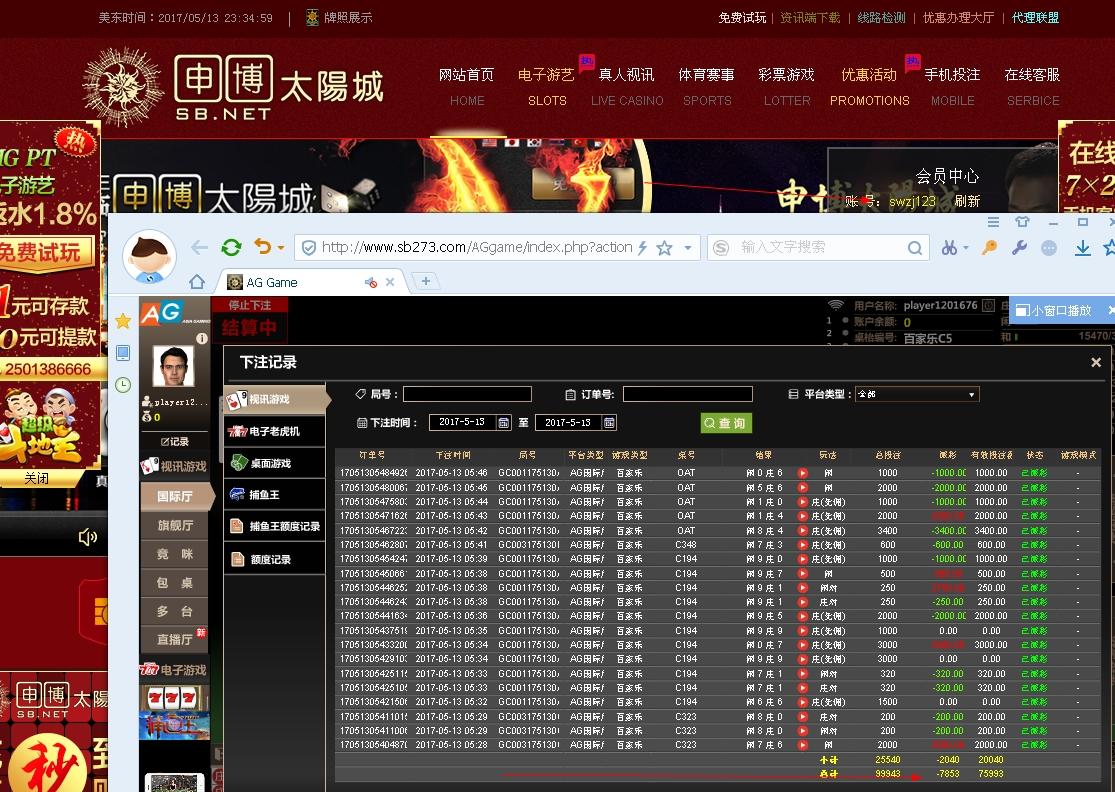Viewport: 1115px width, 792px height.
Task: Close the 下注记录 dialog
Action: (x=1096, y=363)
